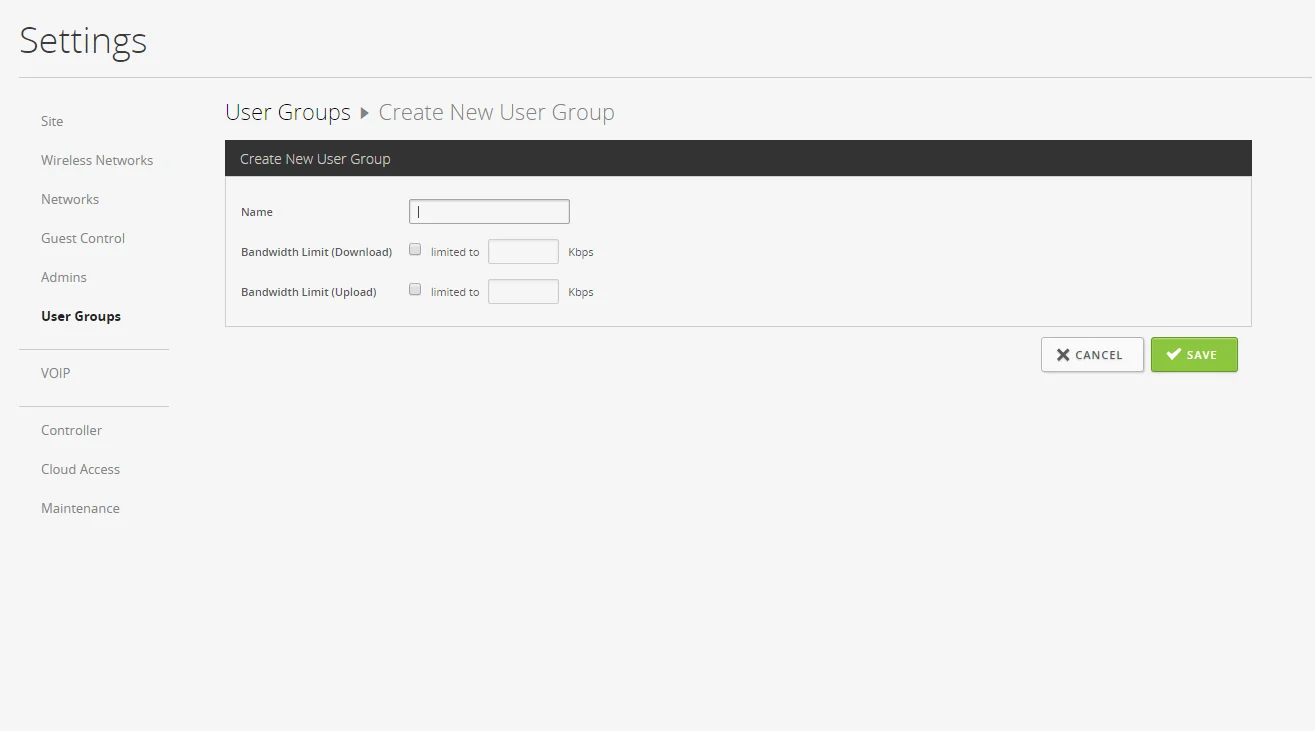Select User Groups in the sidebar
This screenshot has width=1315, height=731.
coord(81,316)
